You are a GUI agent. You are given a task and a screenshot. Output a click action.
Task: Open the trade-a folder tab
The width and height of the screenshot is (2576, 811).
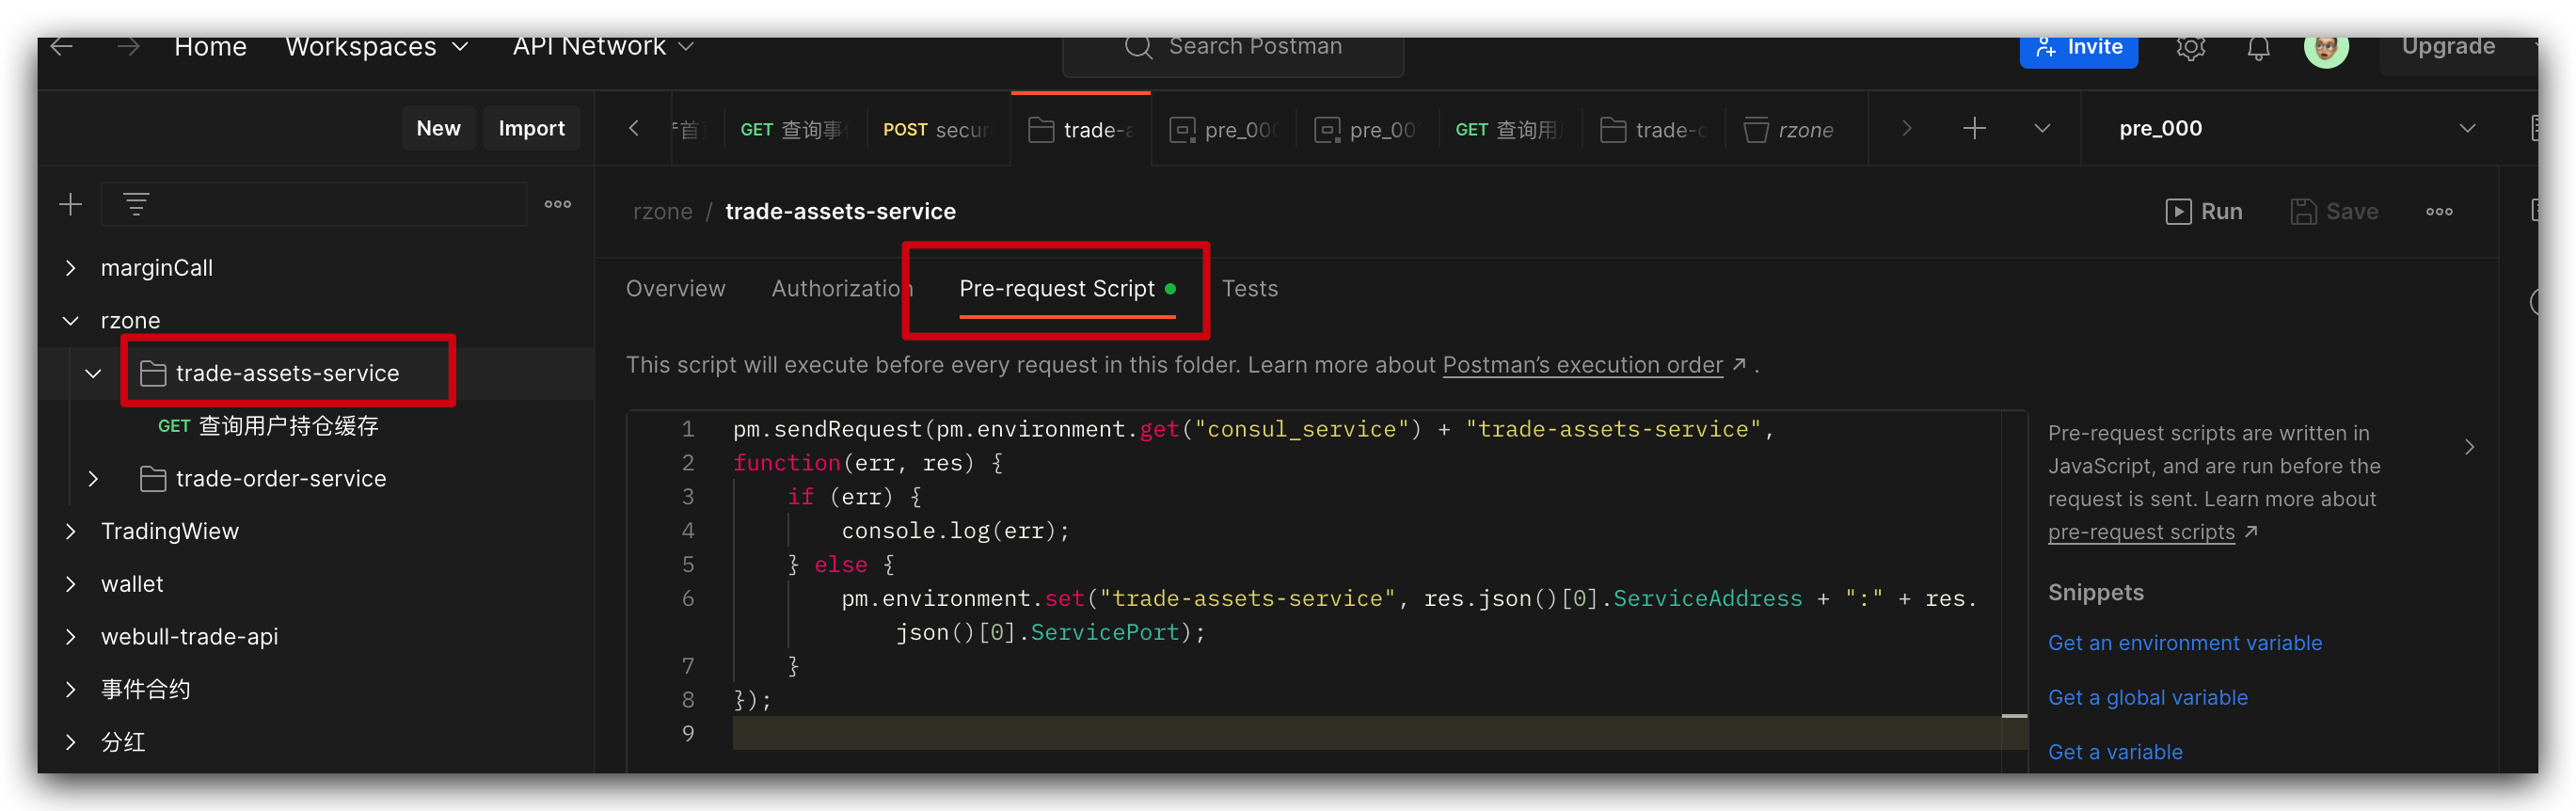coord(1081,130)
